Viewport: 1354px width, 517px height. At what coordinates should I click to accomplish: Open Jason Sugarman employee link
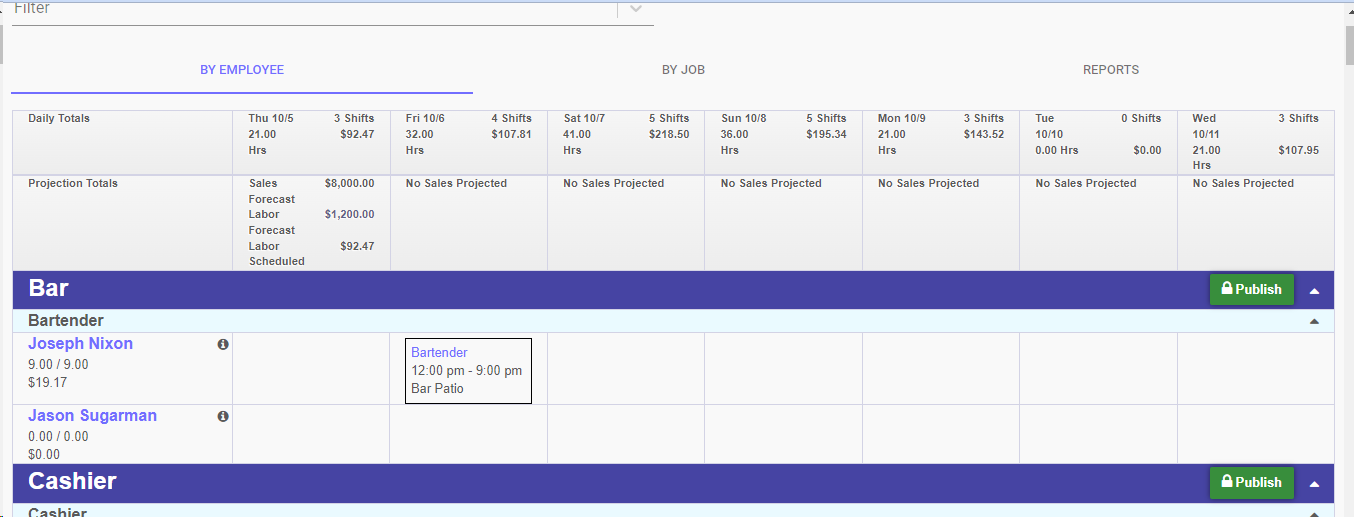tap(92, 416)
